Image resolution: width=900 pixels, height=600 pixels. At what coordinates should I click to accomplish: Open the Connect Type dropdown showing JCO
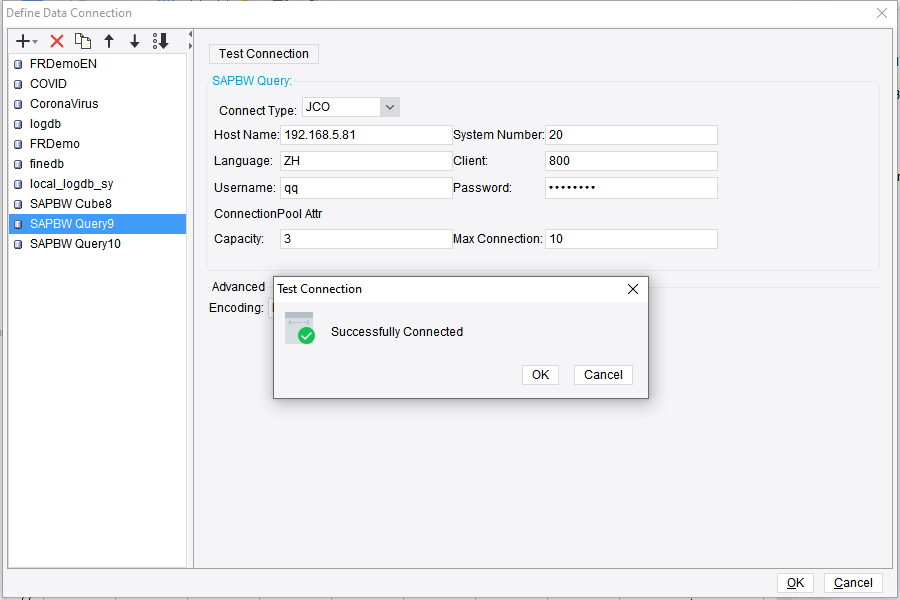(389, 106)
